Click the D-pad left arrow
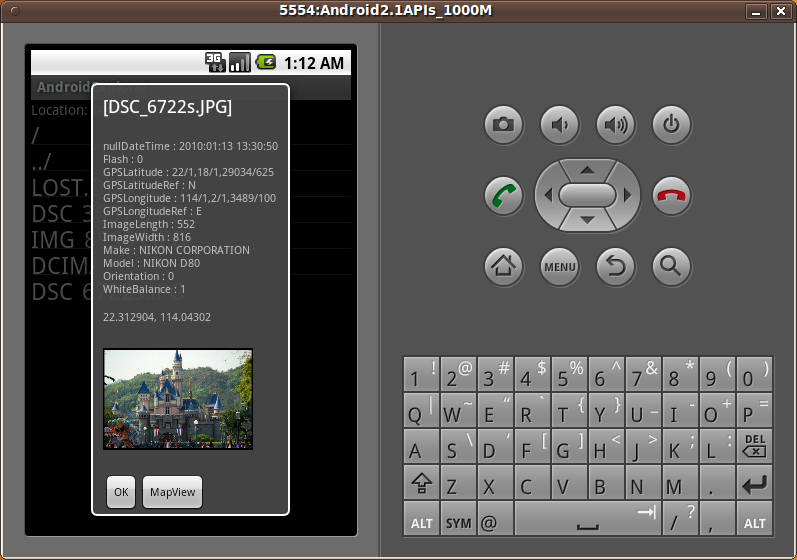 coord(547,195)
